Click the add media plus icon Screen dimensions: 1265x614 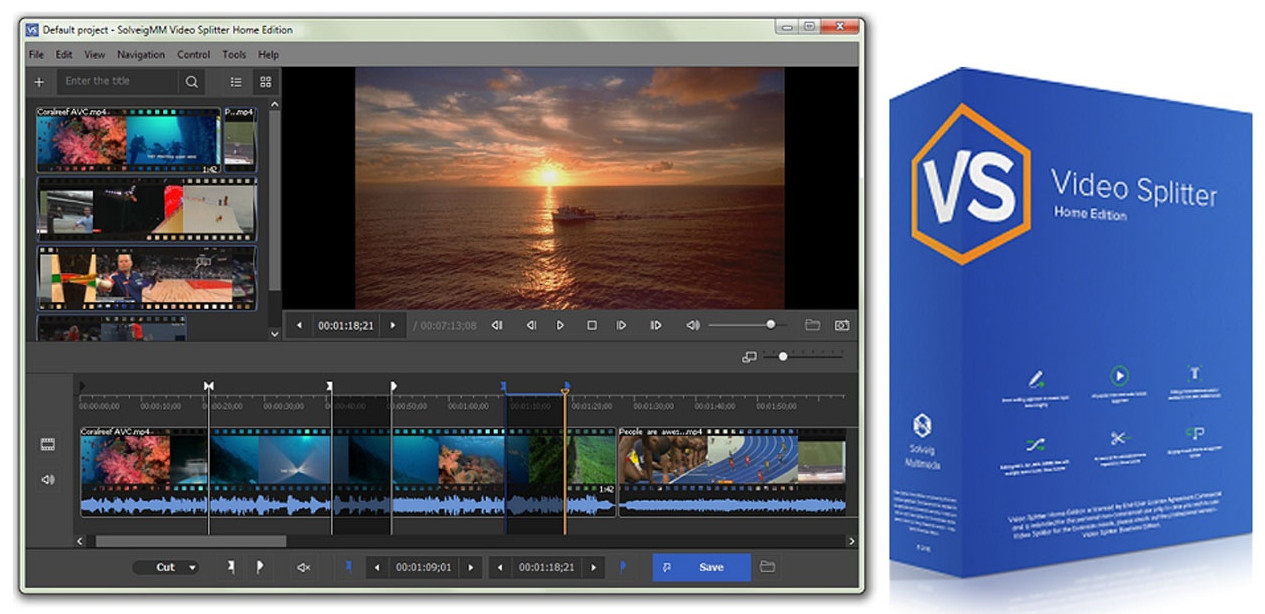39,82
